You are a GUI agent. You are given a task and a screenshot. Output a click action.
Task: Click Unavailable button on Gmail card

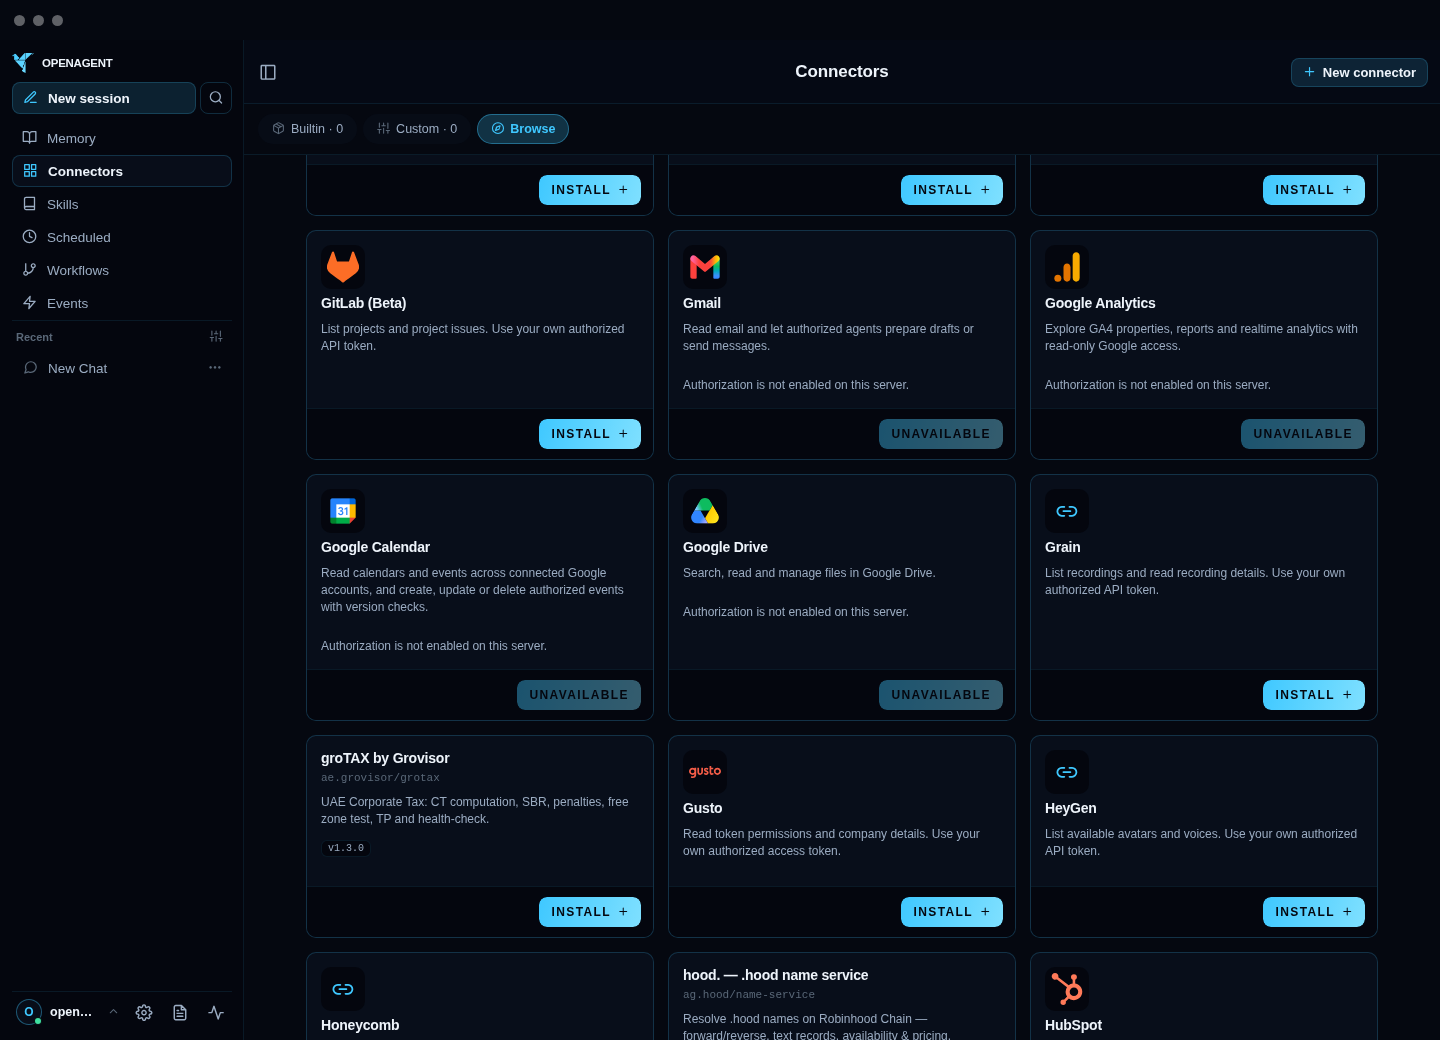click(941, 434)
